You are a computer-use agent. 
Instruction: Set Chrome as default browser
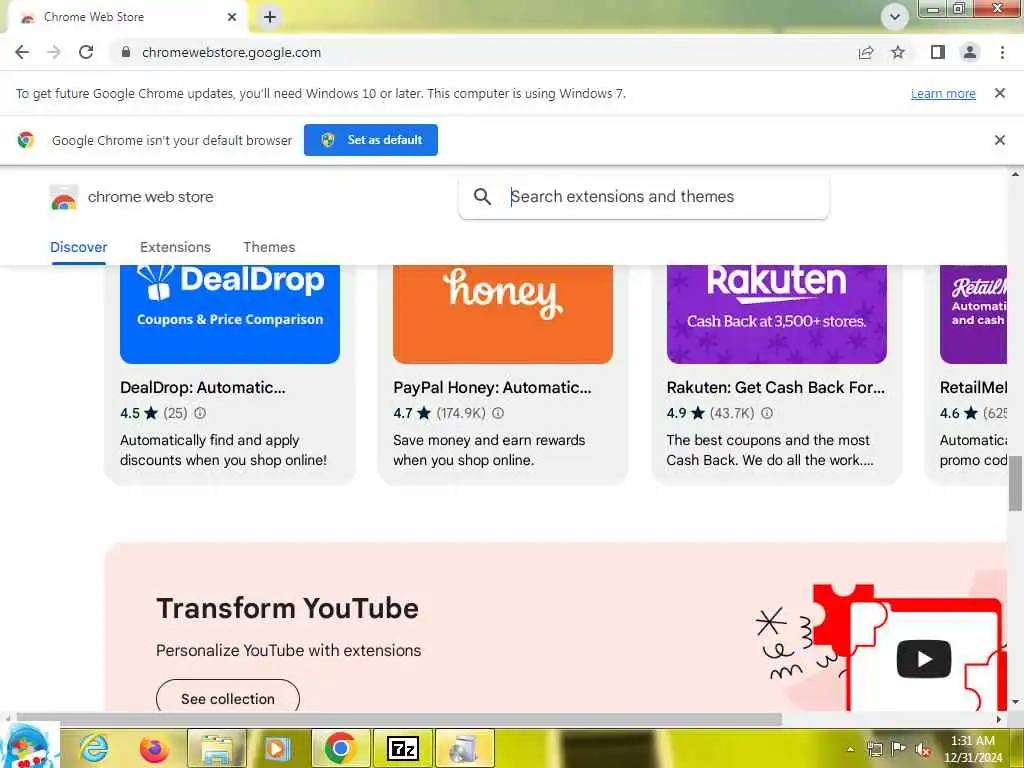371,140
